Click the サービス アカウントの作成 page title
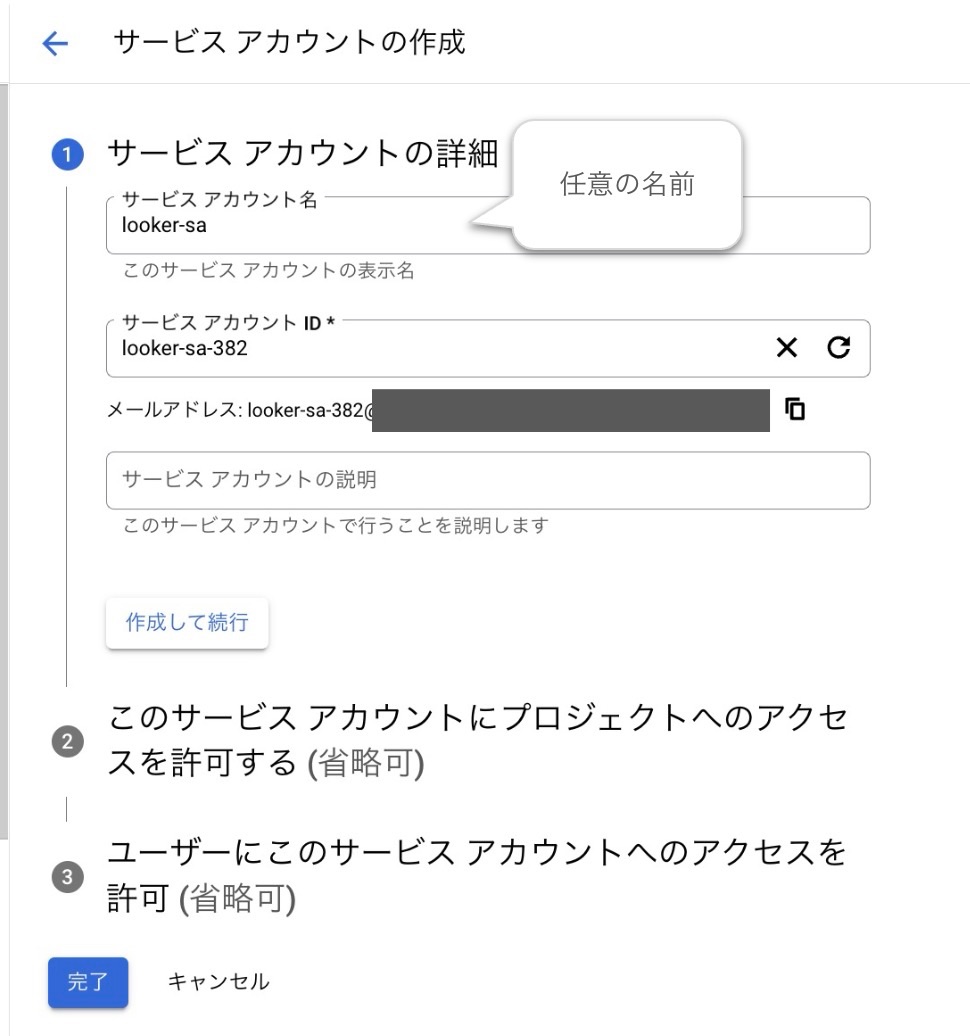The image size is (970, 1036). coord(289,42)
